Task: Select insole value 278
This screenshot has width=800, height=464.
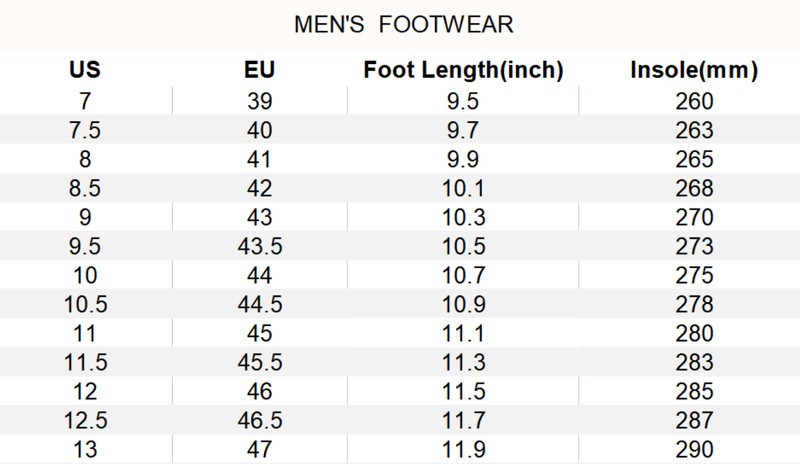Action: 694,304
